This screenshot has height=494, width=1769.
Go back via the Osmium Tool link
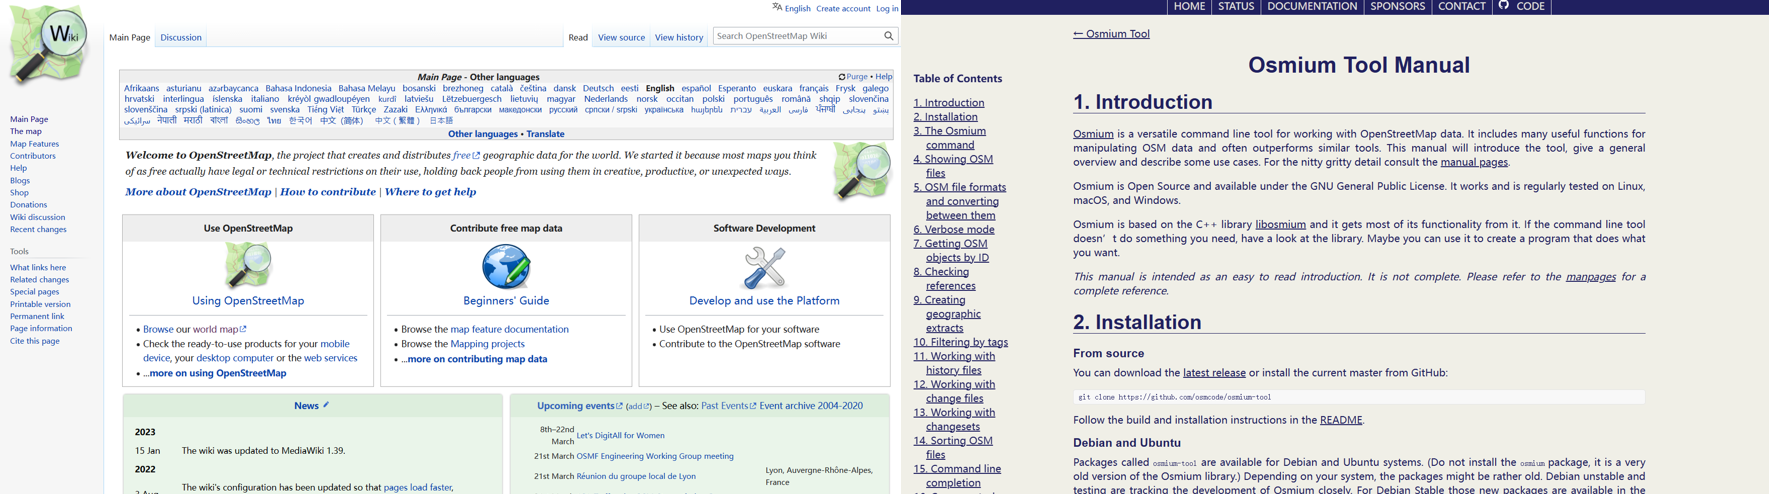pos(1111,34)
